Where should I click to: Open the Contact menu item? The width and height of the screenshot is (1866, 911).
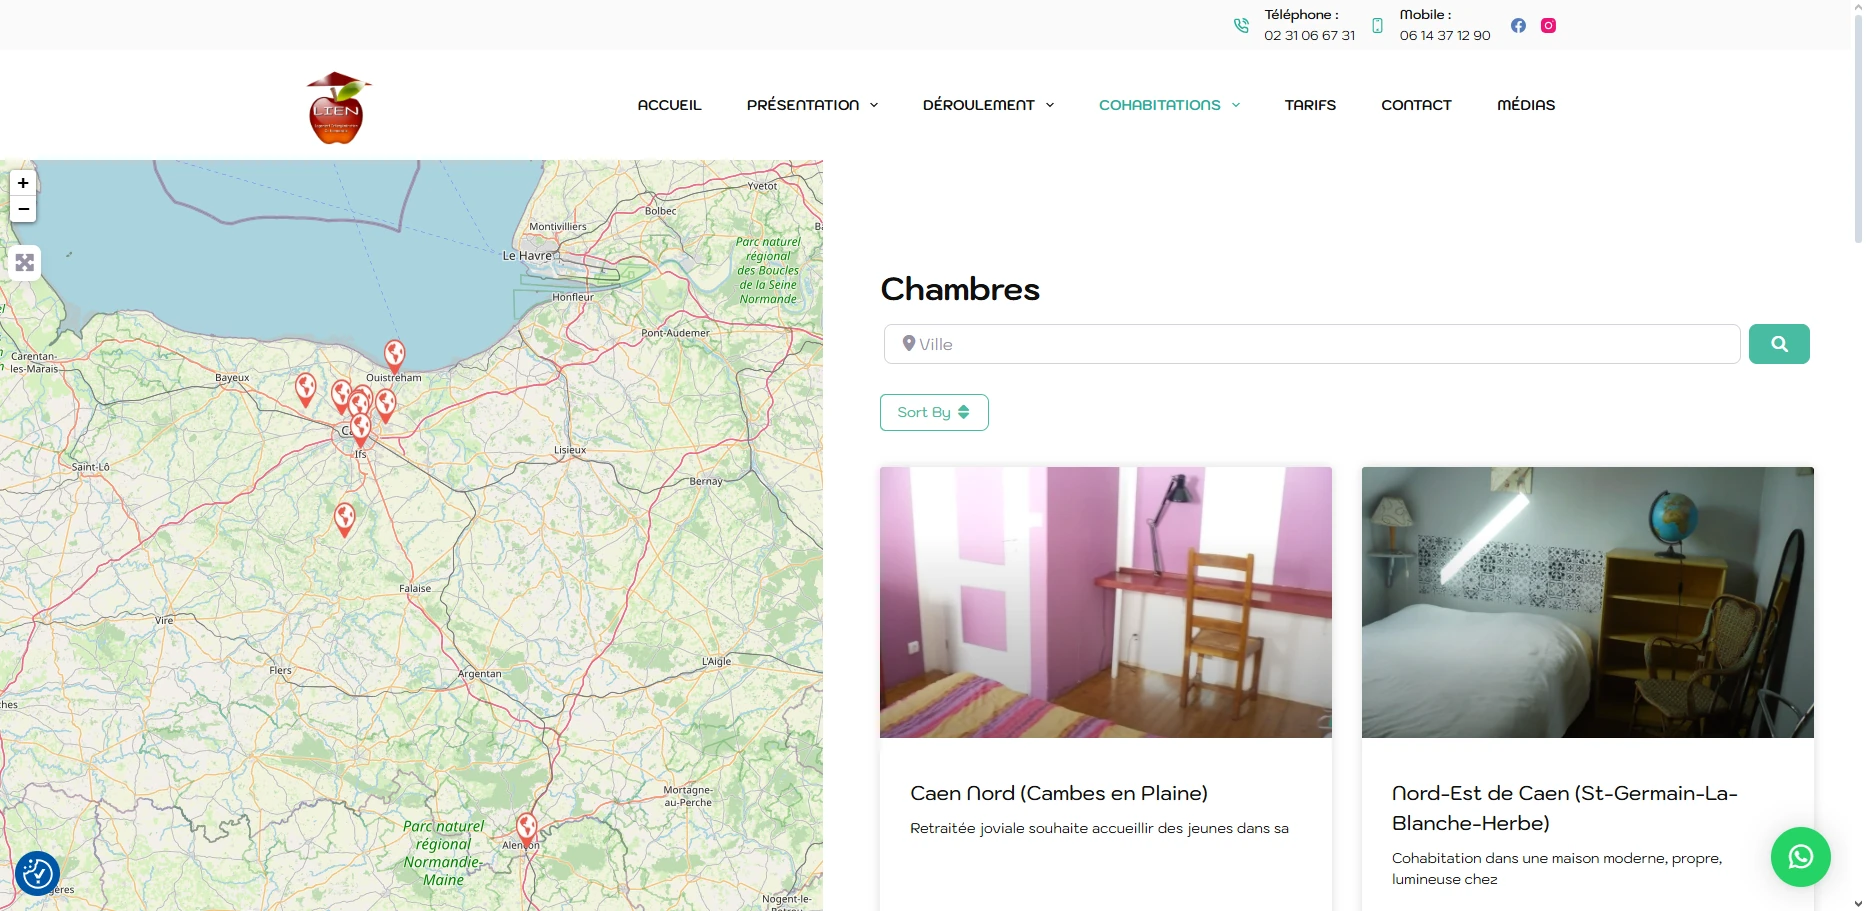[x=1416, y=105]
